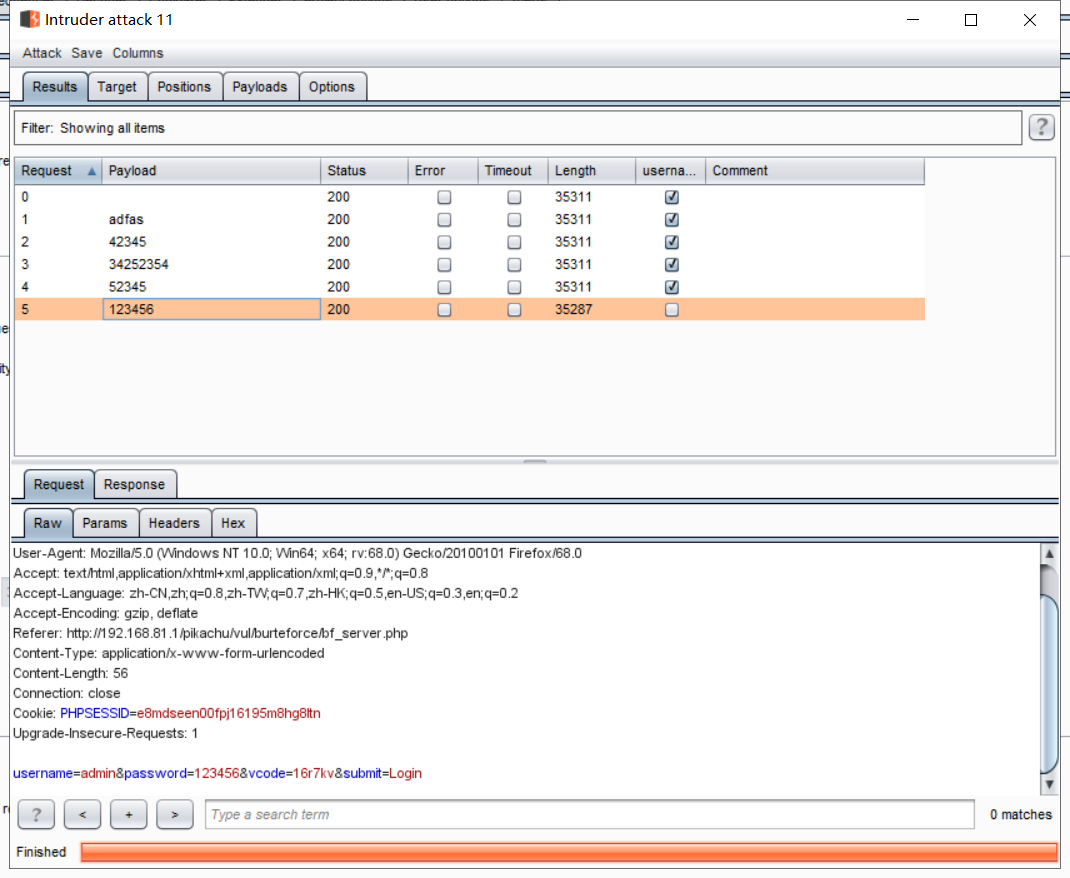Select the row with payload 42345
The image size is (1070, 878).
469,242
